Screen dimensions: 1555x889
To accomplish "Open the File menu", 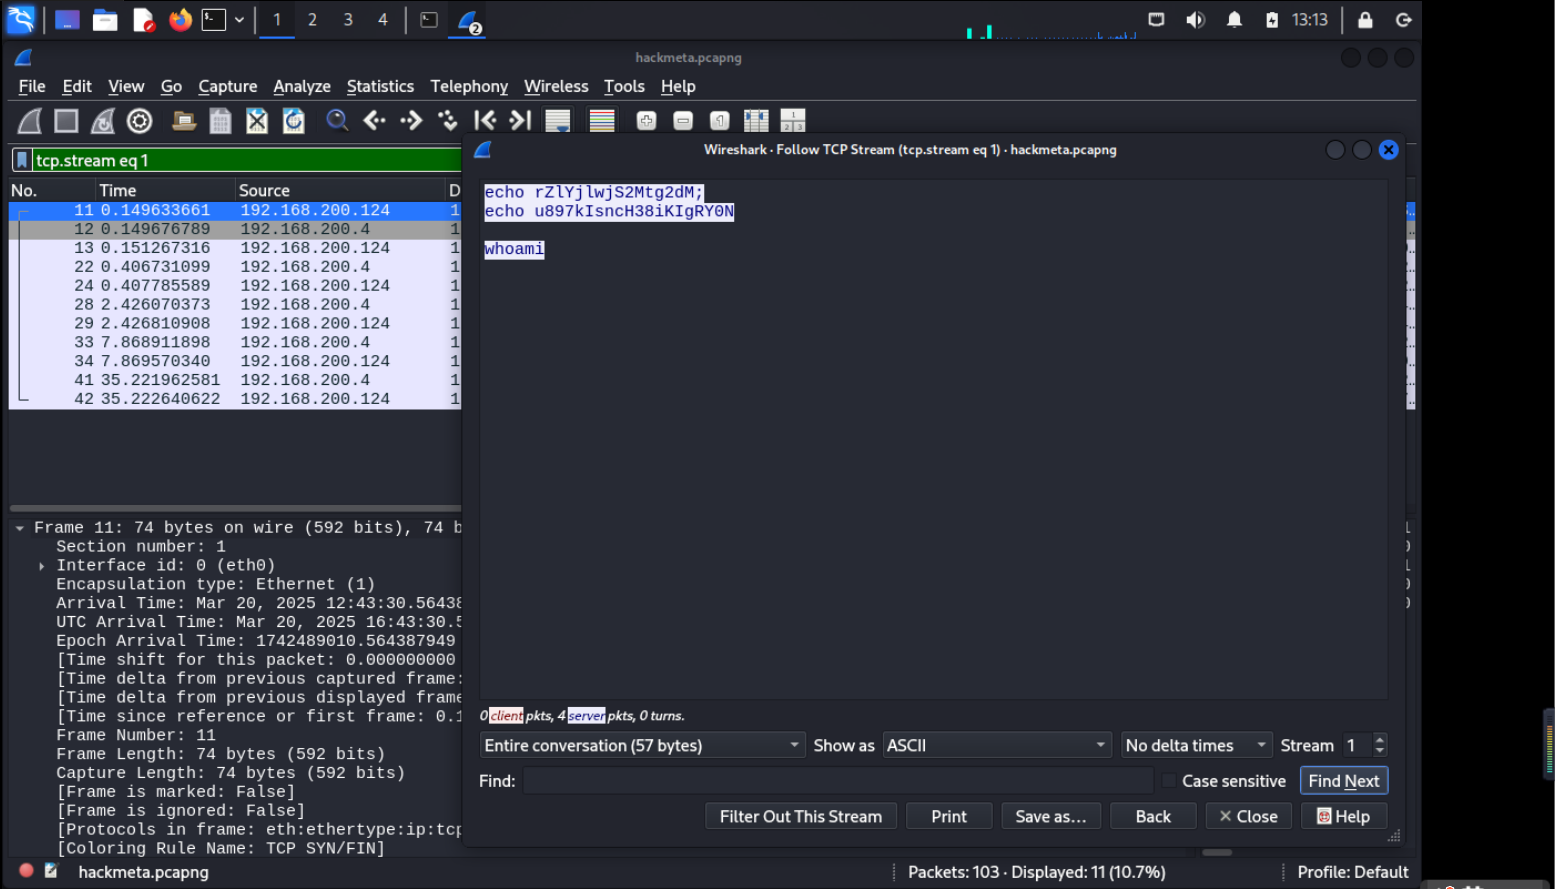I will 32,87.
